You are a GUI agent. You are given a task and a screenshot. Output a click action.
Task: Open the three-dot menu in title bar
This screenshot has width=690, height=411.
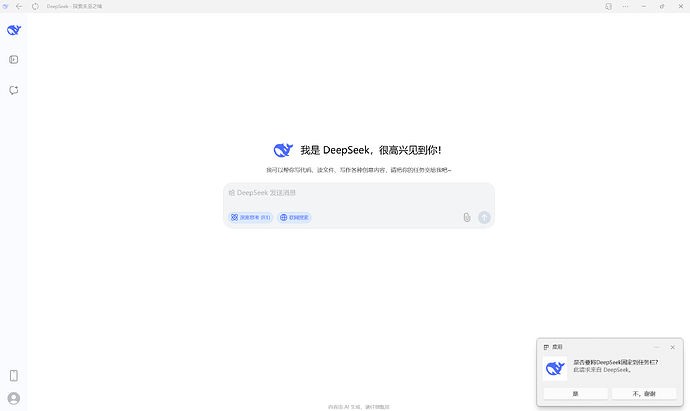625,7
